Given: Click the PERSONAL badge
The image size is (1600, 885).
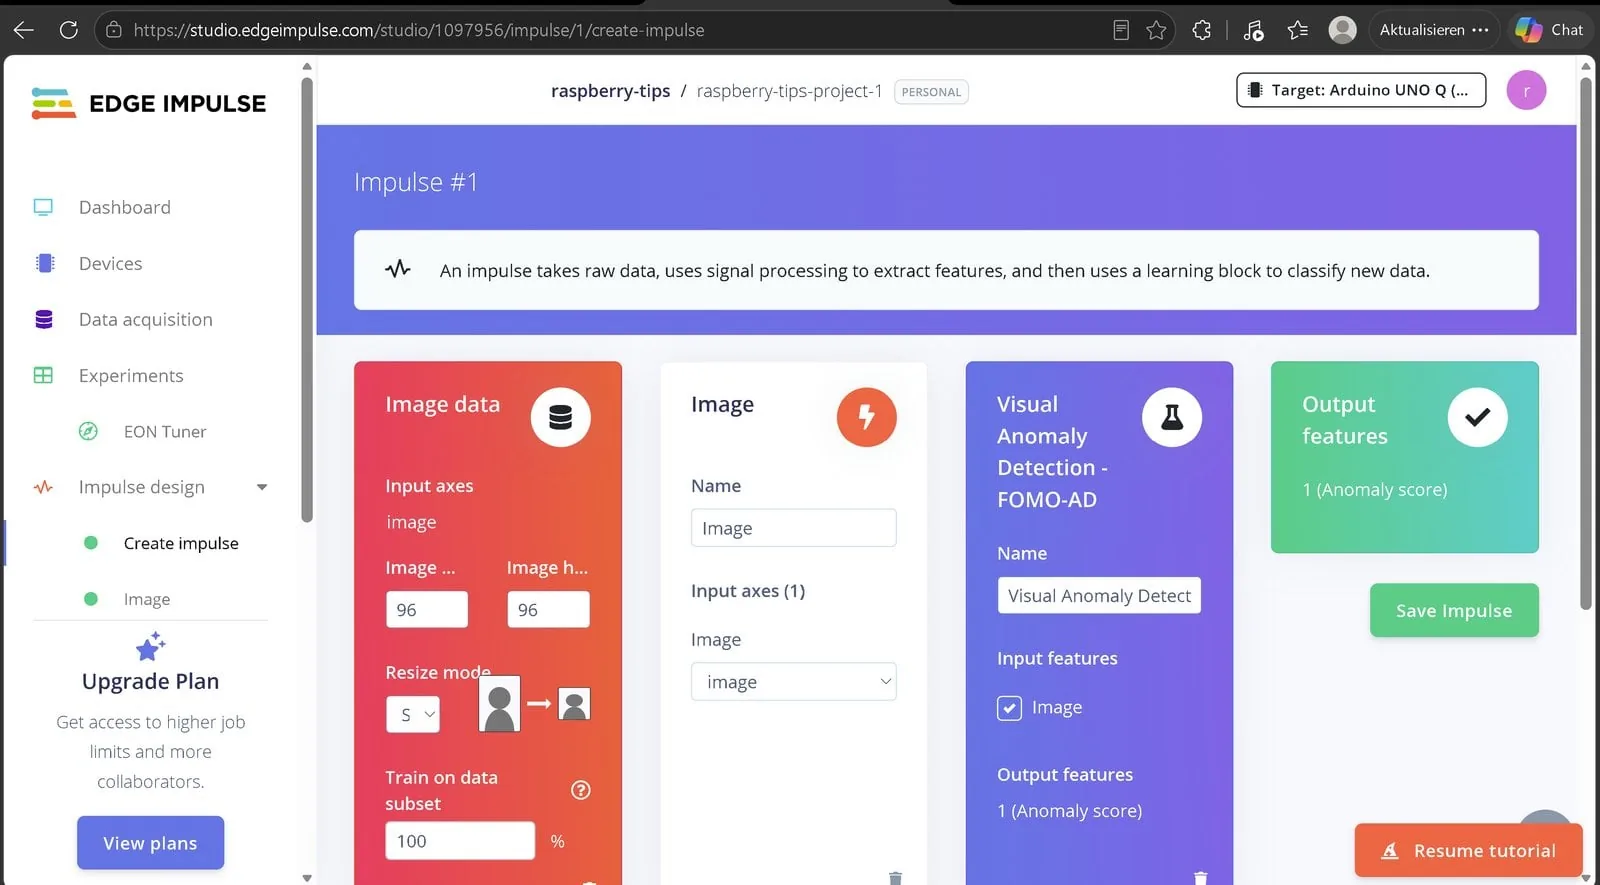Looking at the screenshot, I should (931, 92).
